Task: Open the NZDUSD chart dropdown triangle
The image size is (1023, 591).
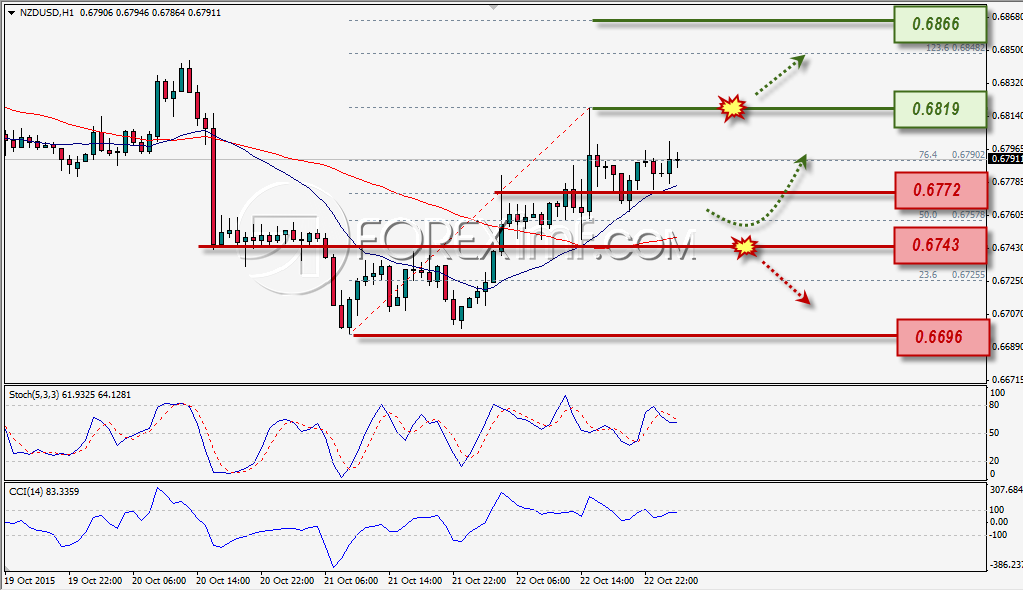Action: pos(11,13)
